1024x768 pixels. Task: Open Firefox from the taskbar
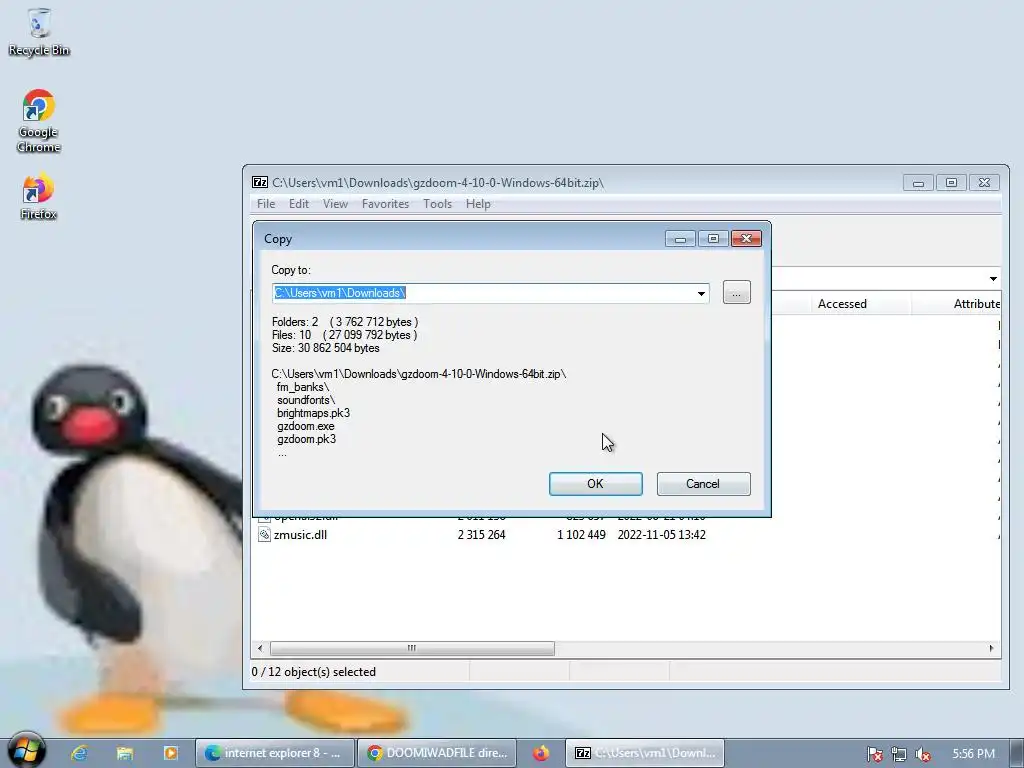pos(541,753)
